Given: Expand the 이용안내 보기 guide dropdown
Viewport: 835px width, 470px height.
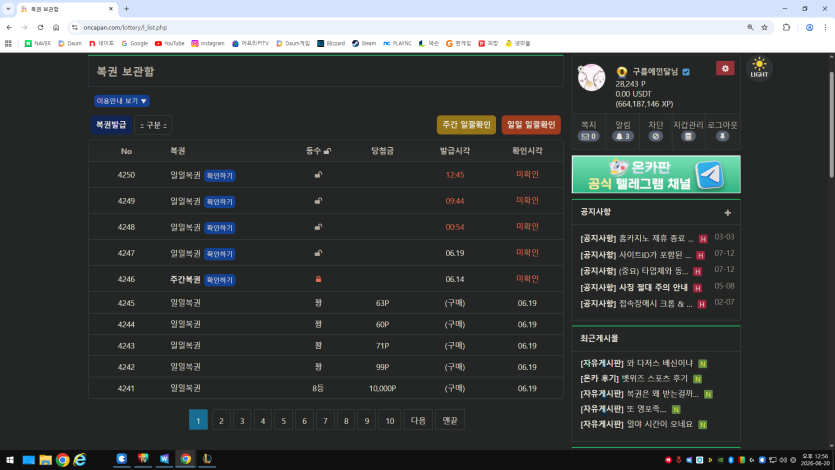Looking at the screenshot, I should pos(121,101).
